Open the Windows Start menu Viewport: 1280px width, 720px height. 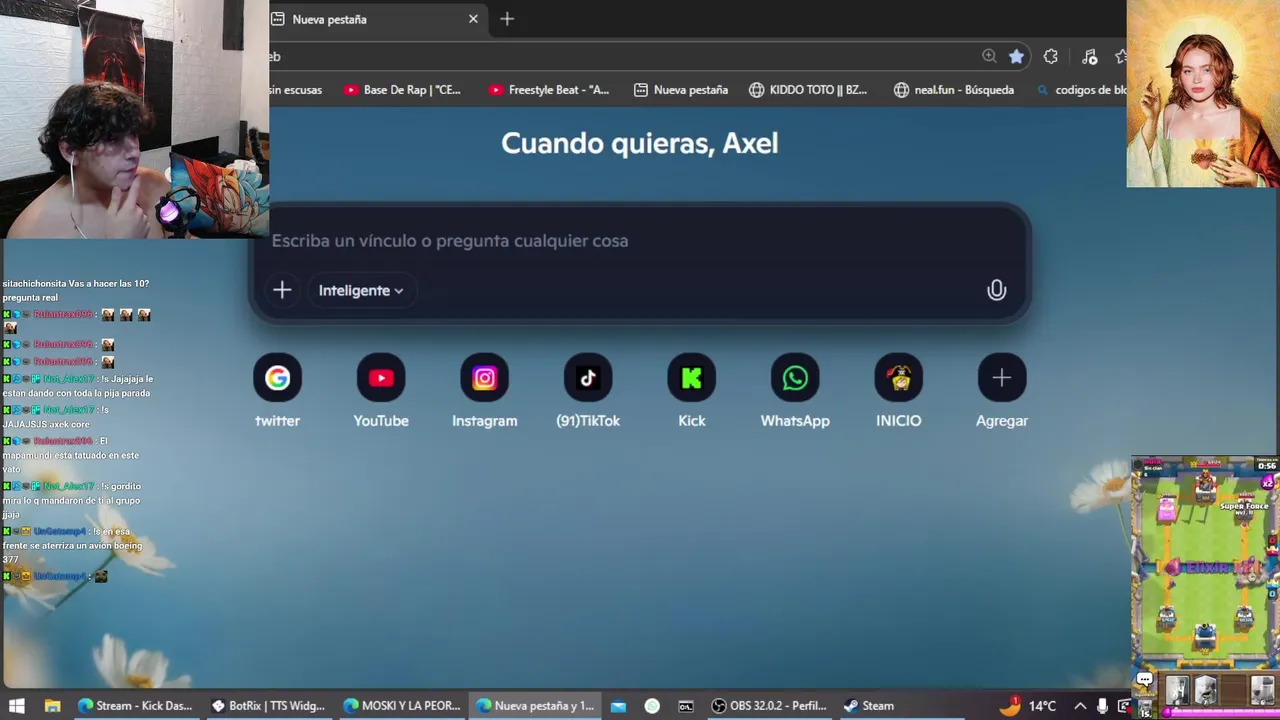(x=16, y=706)
